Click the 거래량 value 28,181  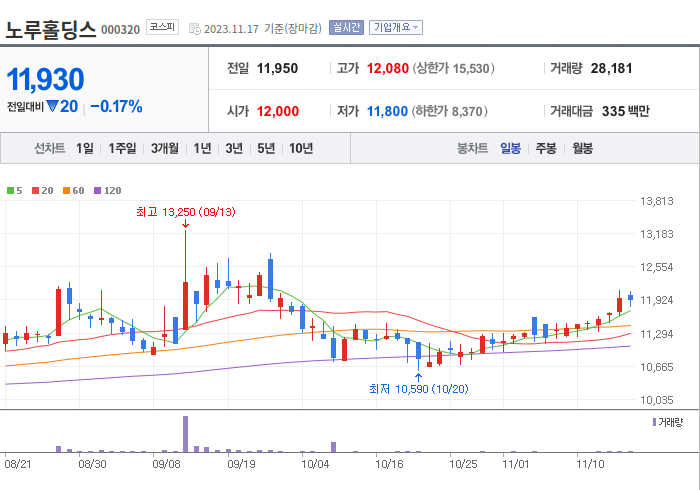point(612,68)
